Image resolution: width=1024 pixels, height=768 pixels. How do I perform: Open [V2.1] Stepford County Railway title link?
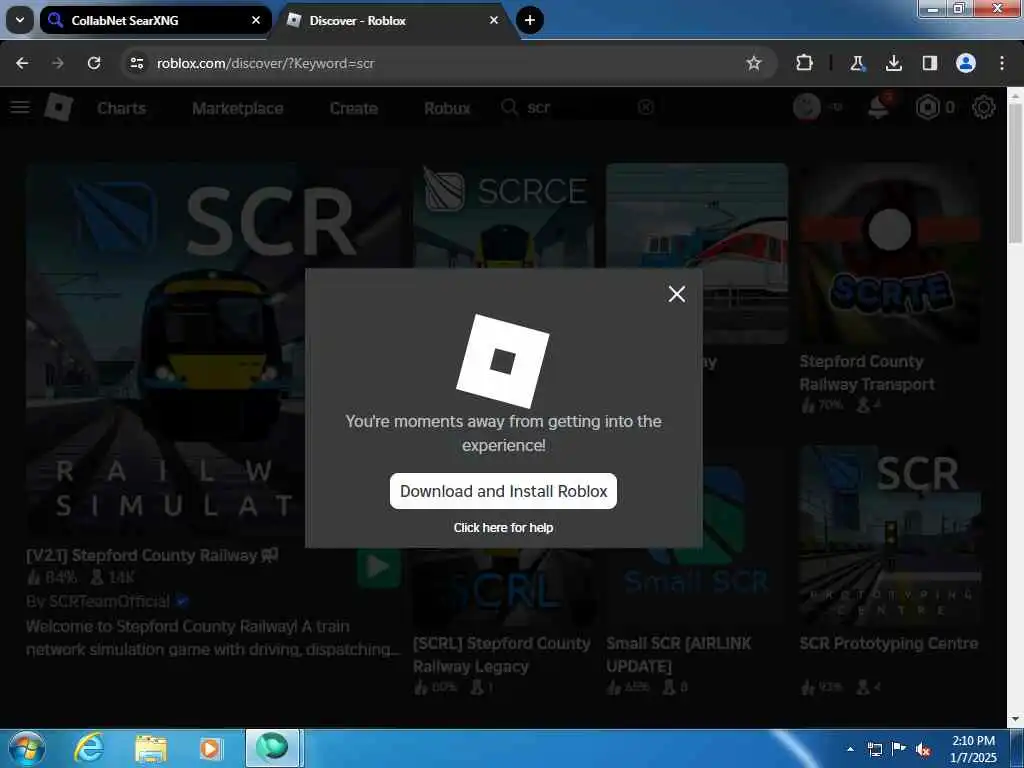152,555
